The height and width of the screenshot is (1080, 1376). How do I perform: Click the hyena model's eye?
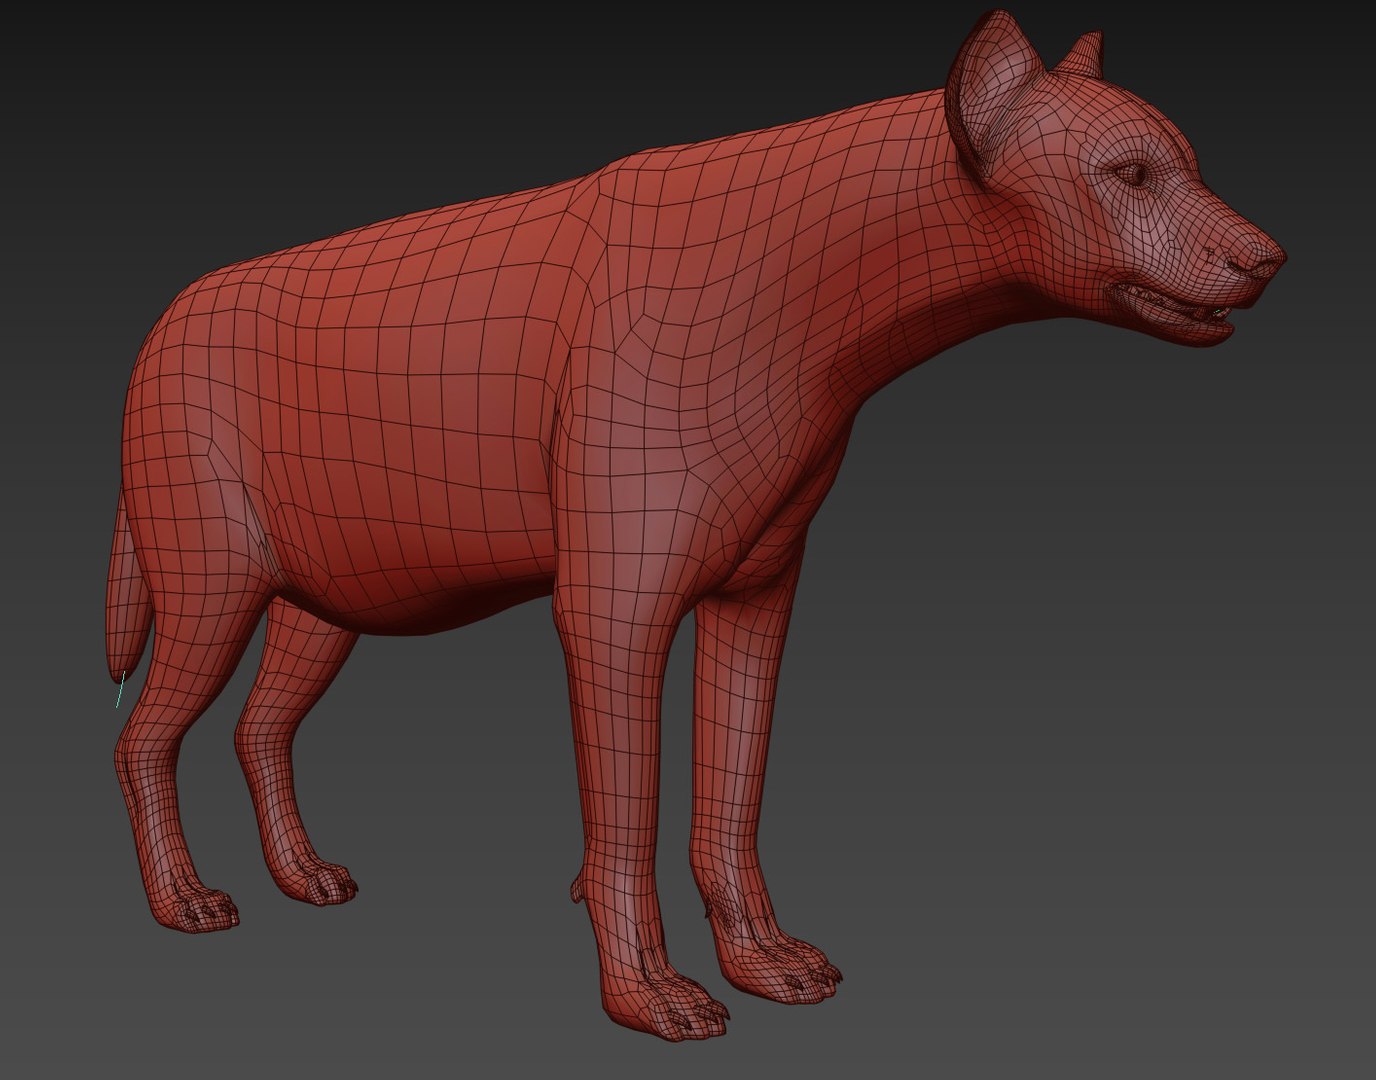[x=1135, y=175]
